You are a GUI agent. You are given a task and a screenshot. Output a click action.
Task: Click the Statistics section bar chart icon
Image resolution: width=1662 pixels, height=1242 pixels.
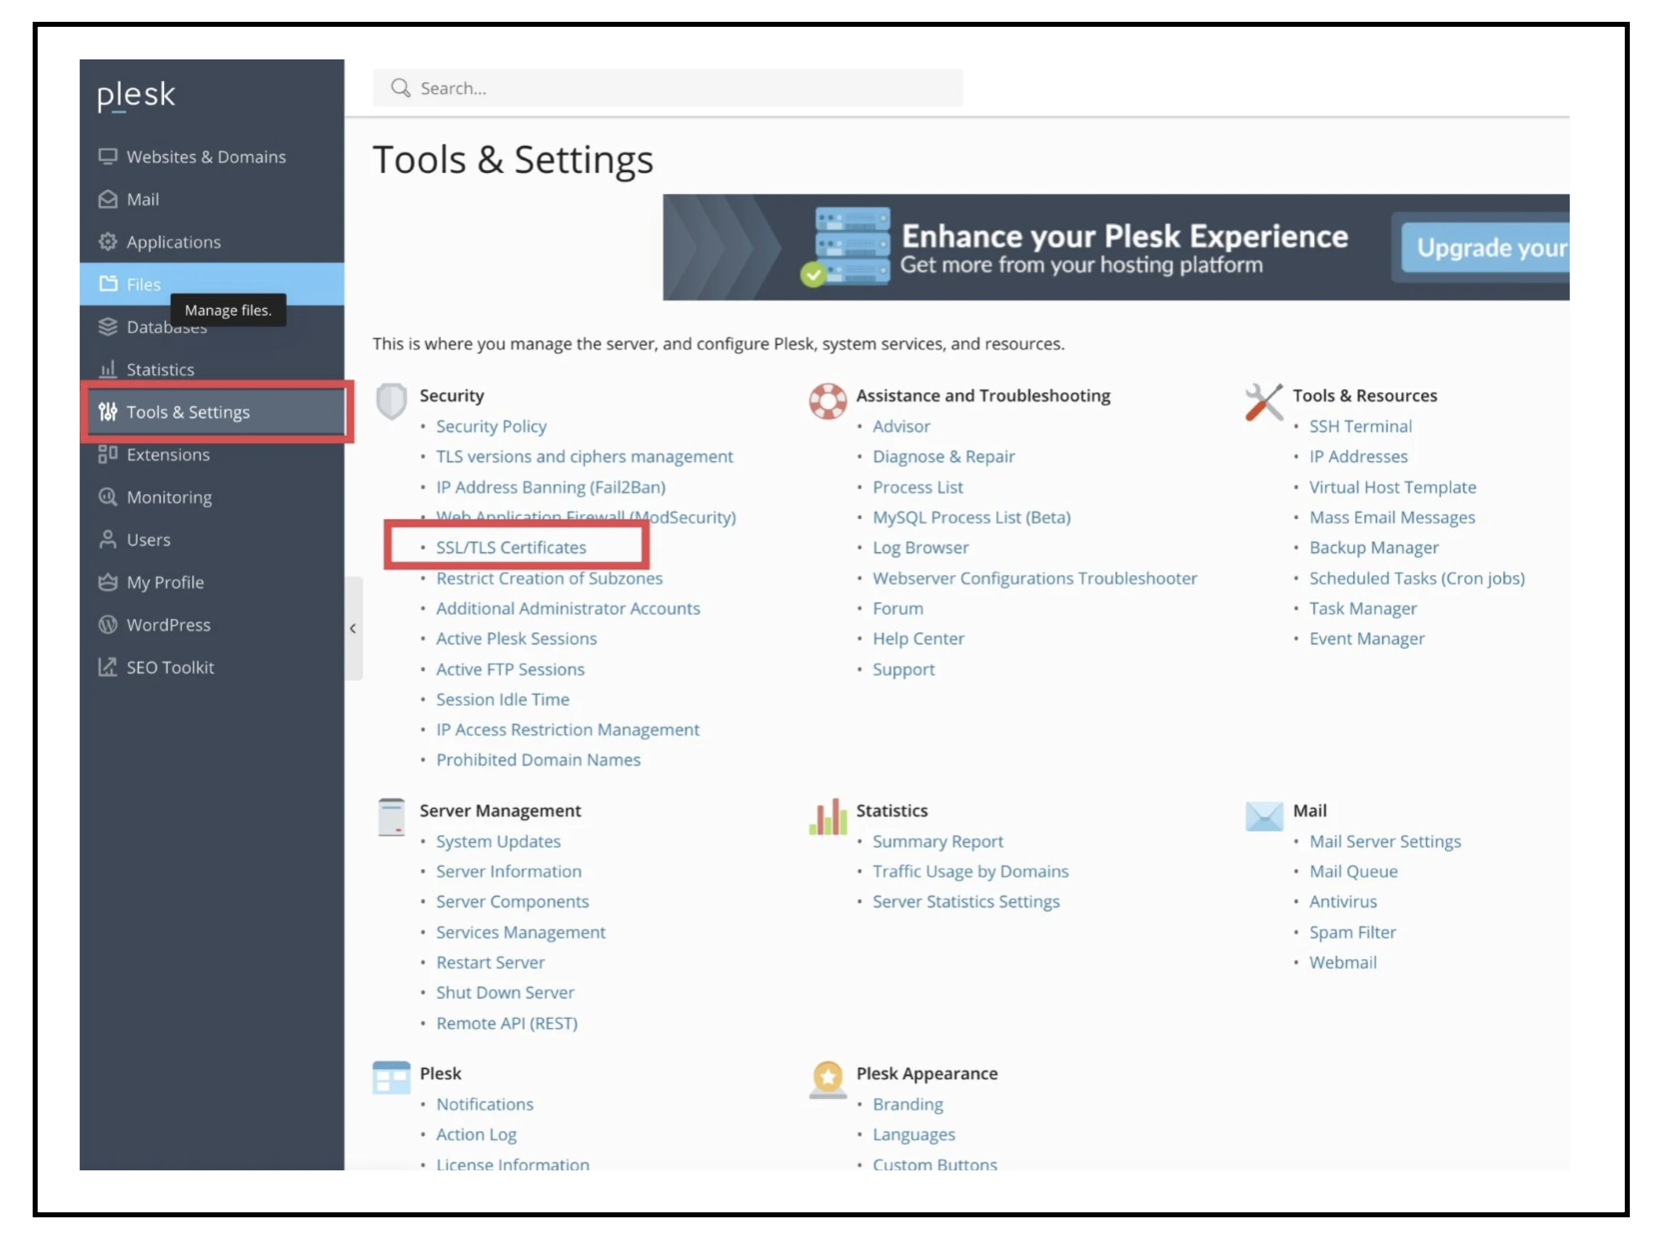828,816
